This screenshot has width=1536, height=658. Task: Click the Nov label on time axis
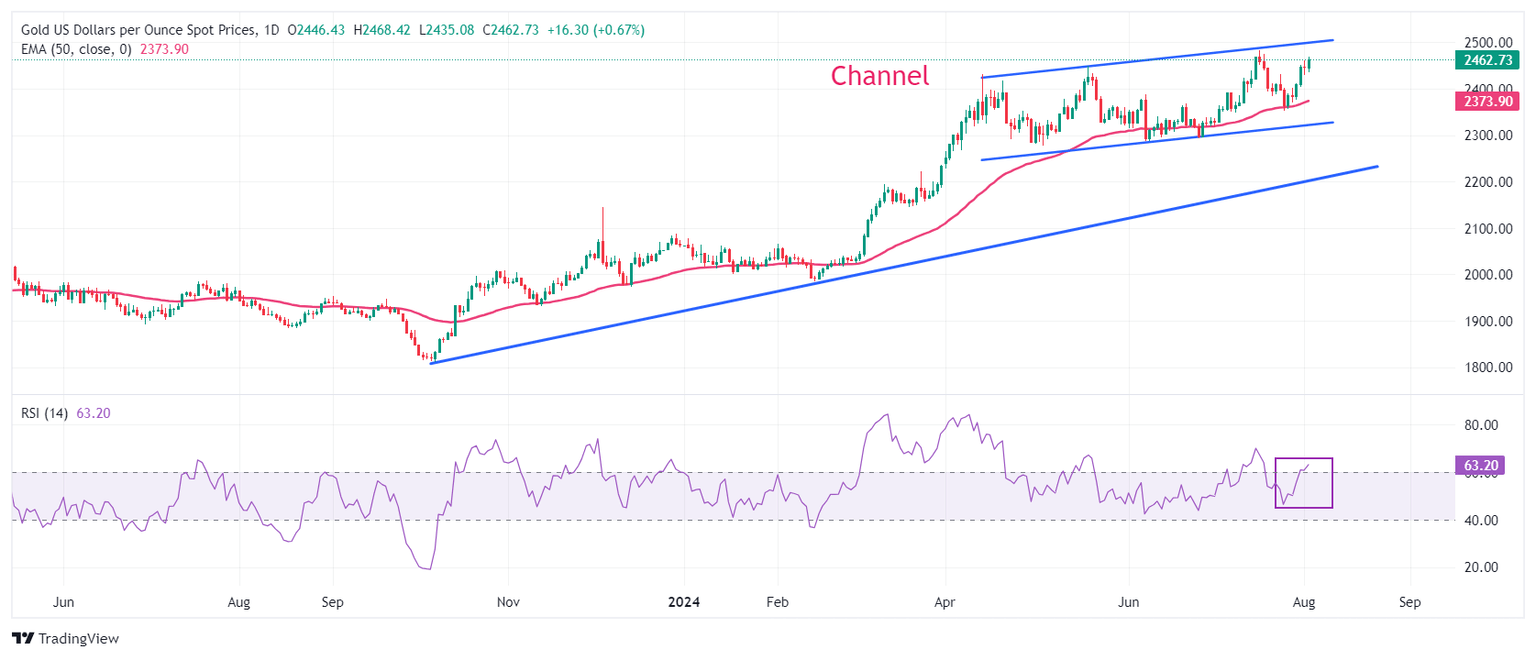coord(507,603)
